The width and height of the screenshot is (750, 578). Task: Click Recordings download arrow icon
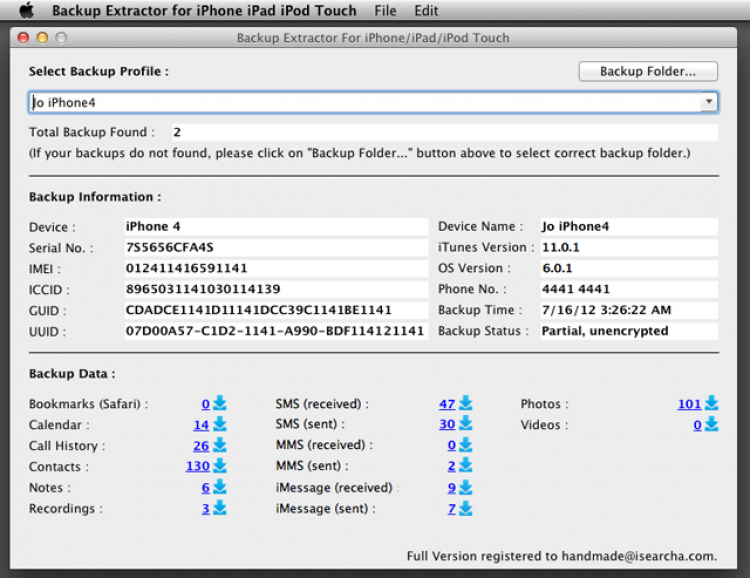click(x=220, y=508)
